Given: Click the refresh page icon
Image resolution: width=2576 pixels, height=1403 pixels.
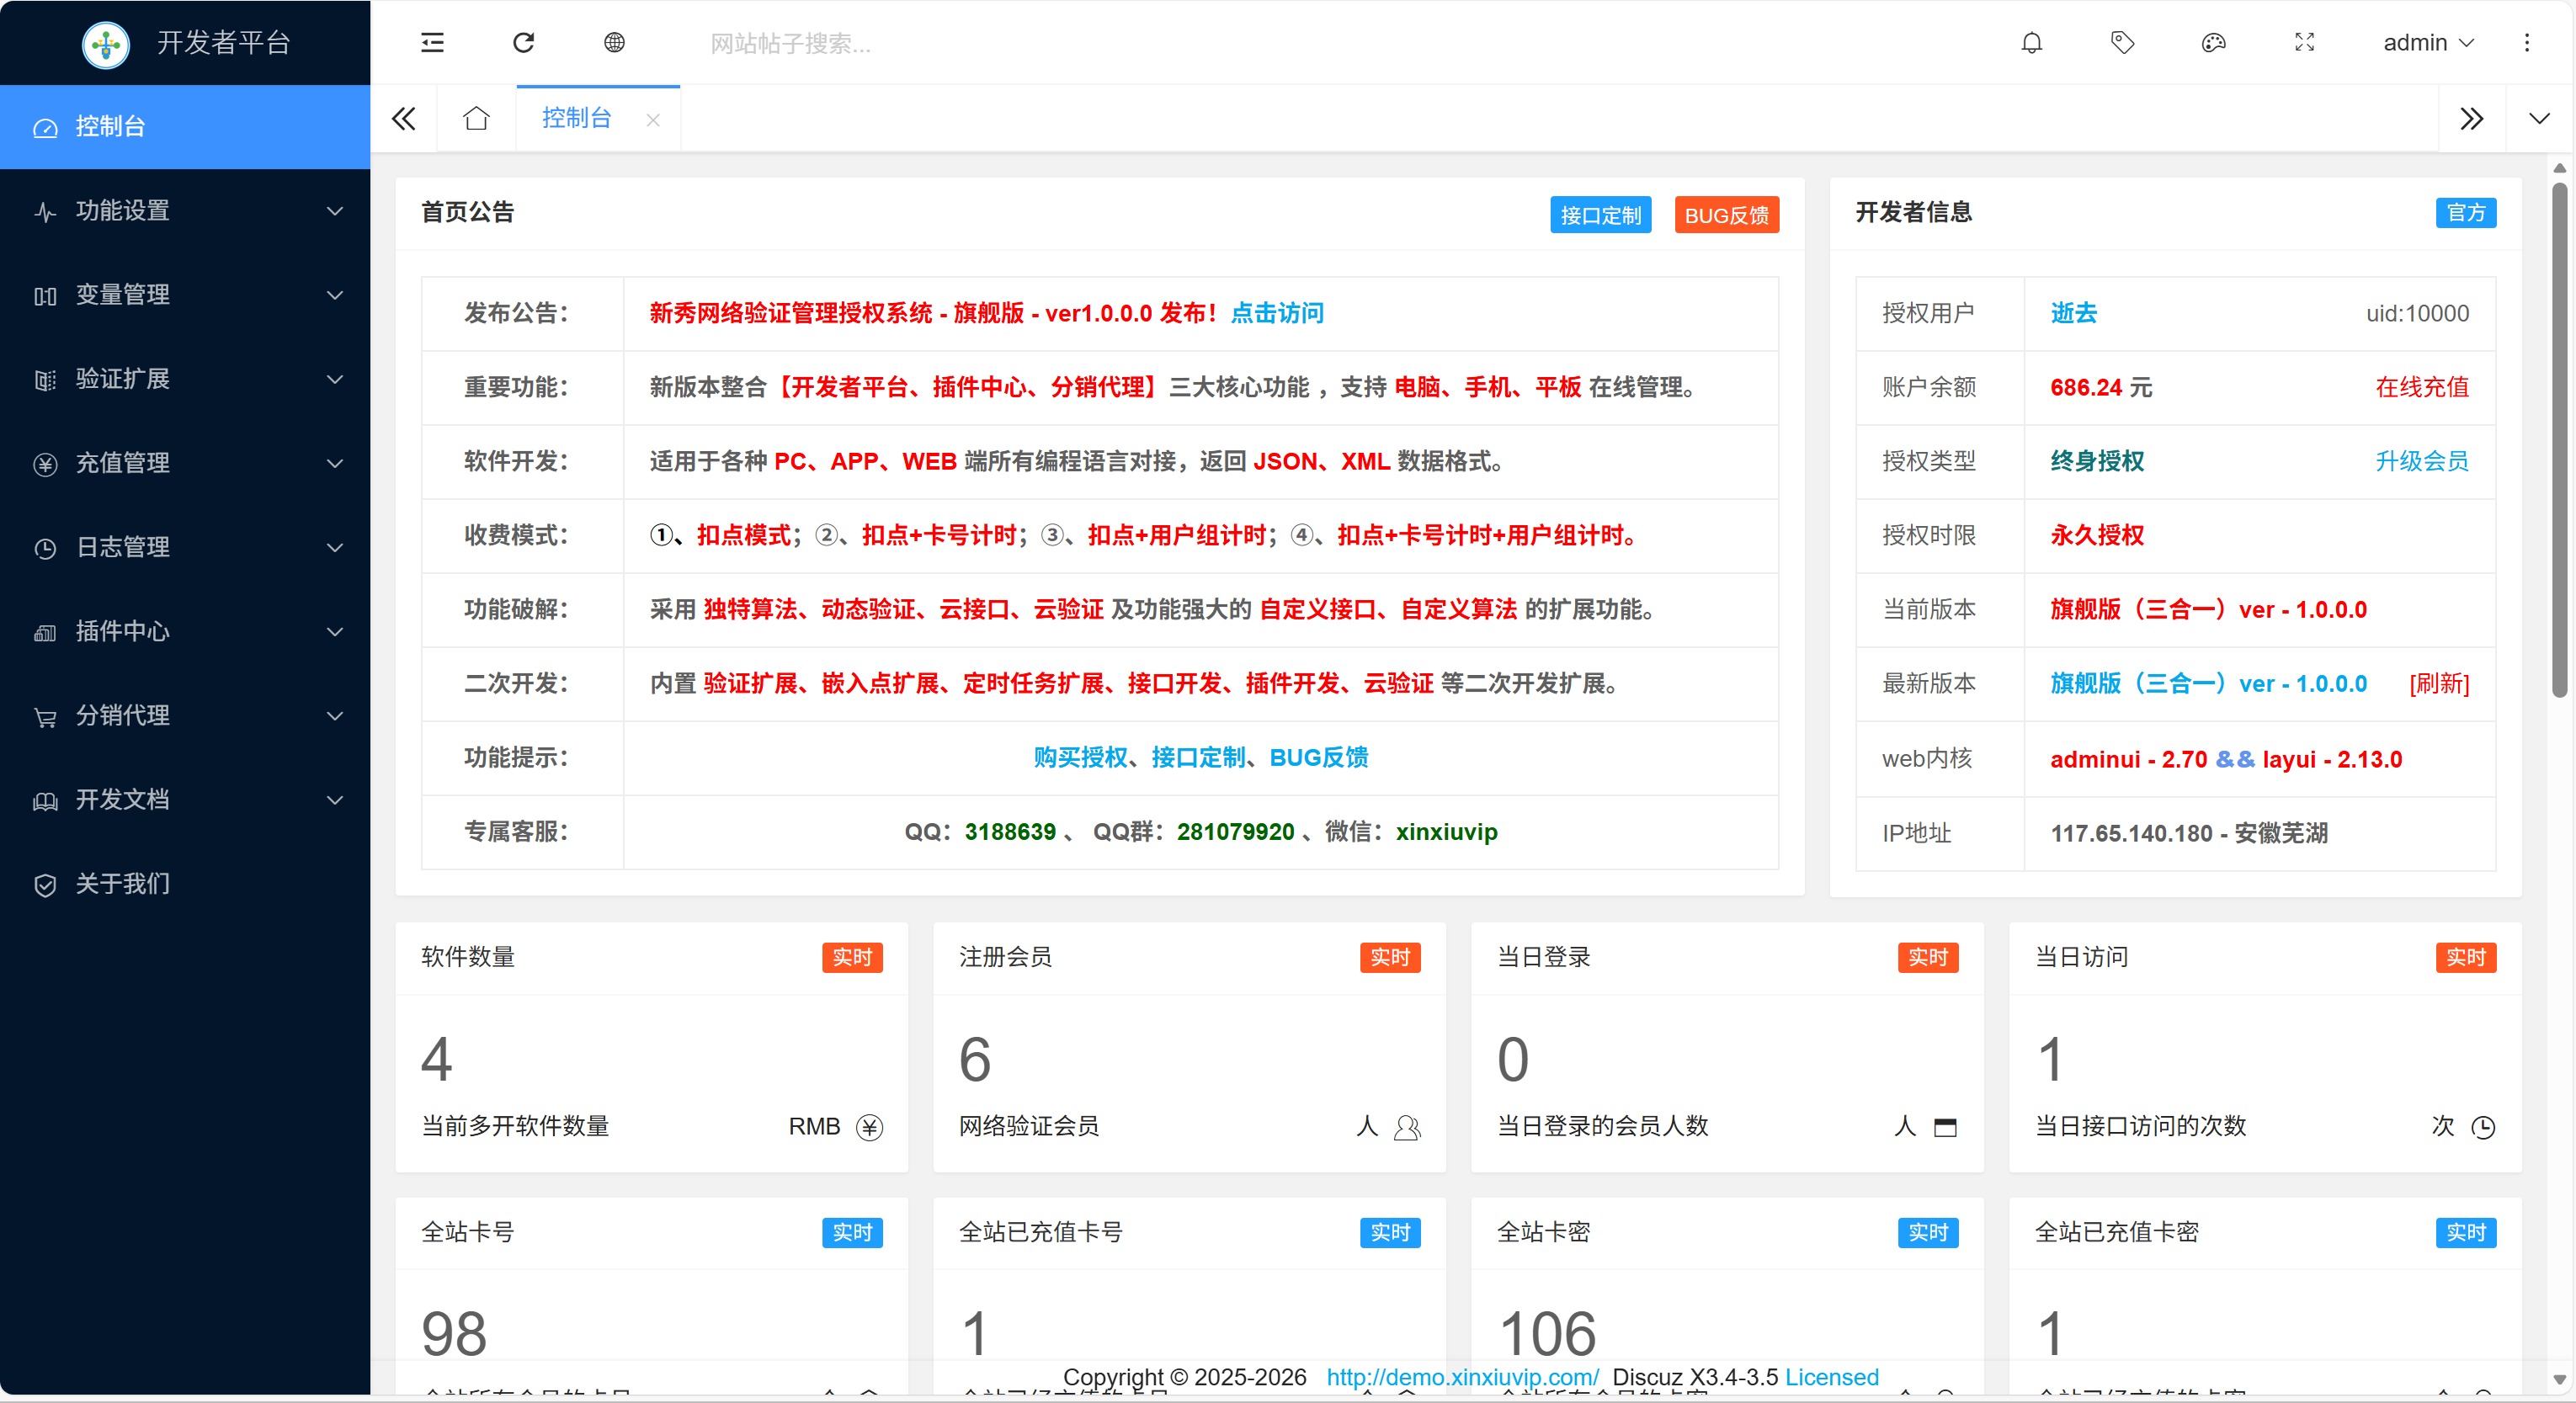Looking at the screenshot, I should [523, 42].
